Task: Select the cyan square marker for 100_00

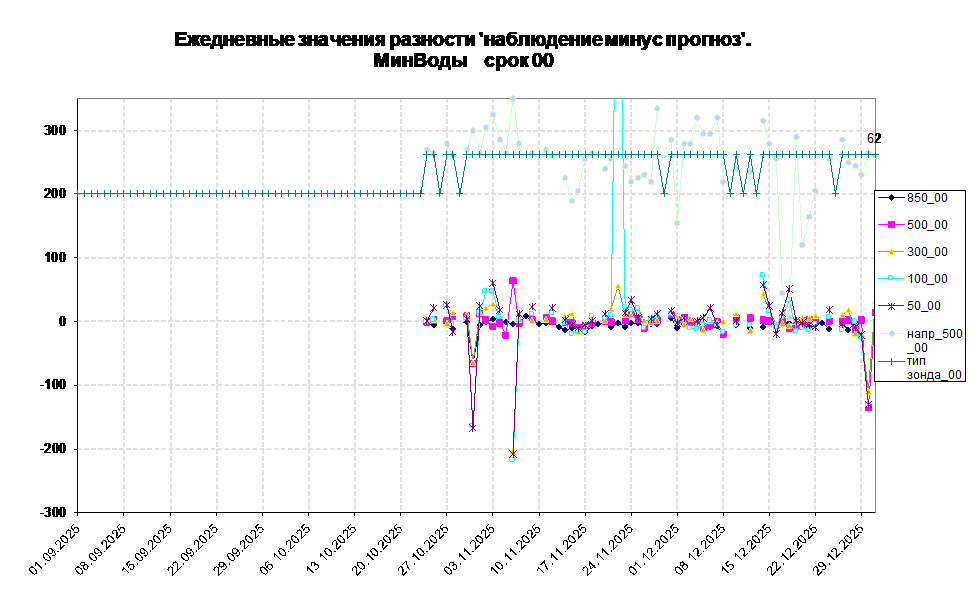Action: [890, 279]
